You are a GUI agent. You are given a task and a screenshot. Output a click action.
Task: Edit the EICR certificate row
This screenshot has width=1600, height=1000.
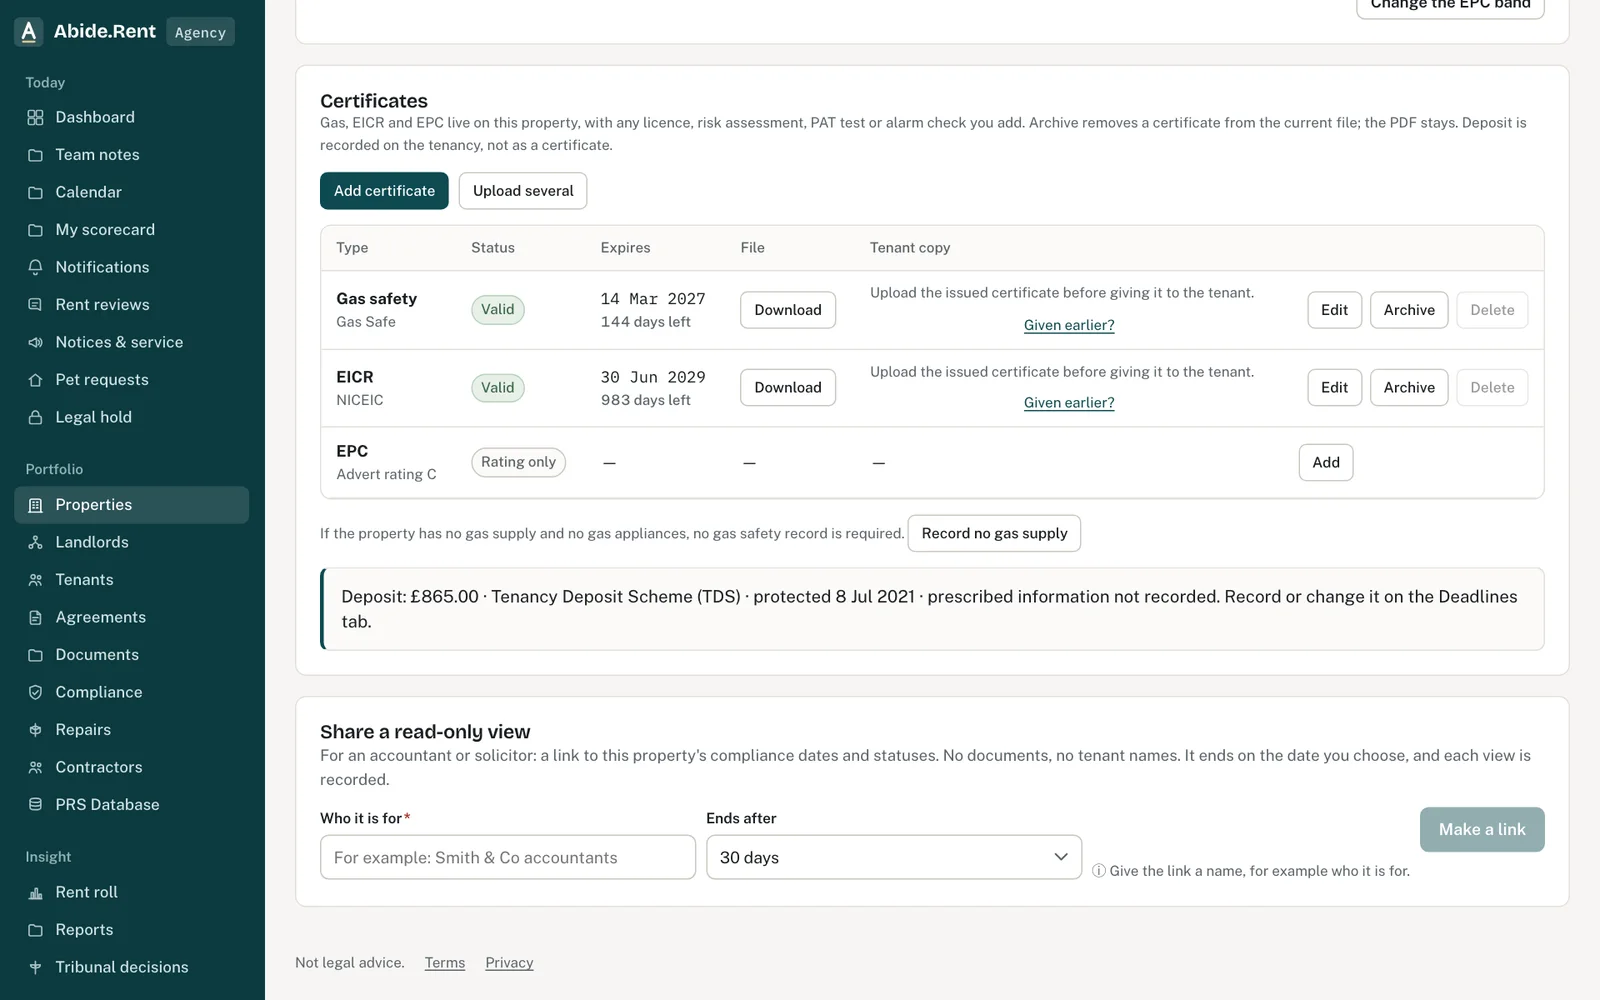[x=1334, y=388]
